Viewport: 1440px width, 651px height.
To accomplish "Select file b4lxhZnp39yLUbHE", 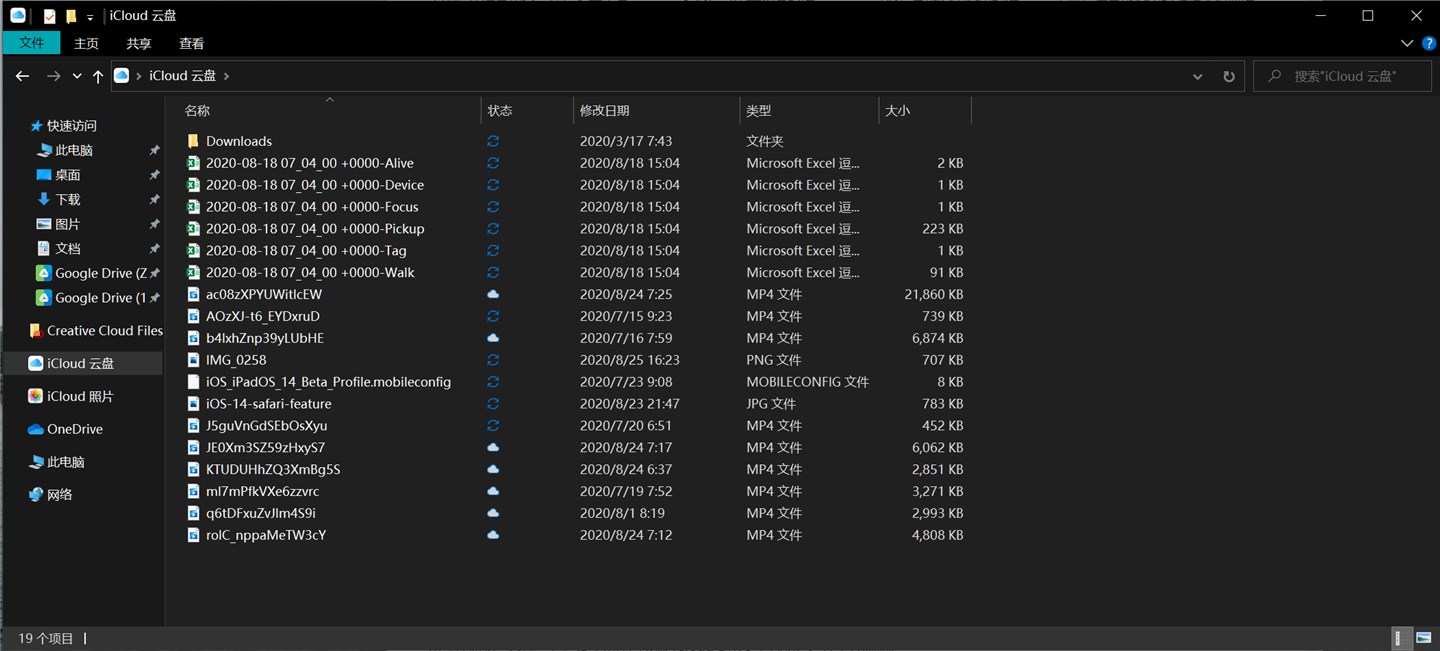I will pyautogui.click(x=265, y=338).
